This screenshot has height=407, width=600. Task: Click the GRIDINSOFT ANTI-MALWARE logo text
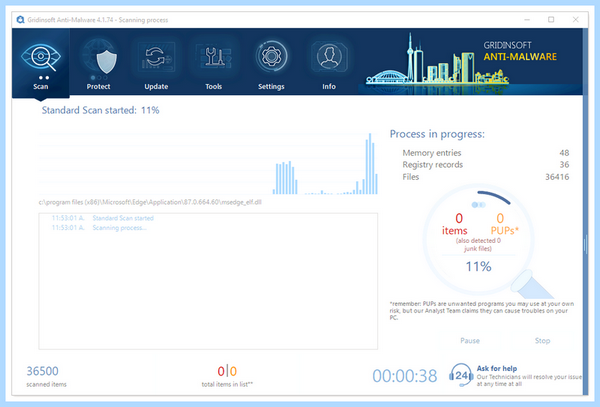(x=520, y=51)
